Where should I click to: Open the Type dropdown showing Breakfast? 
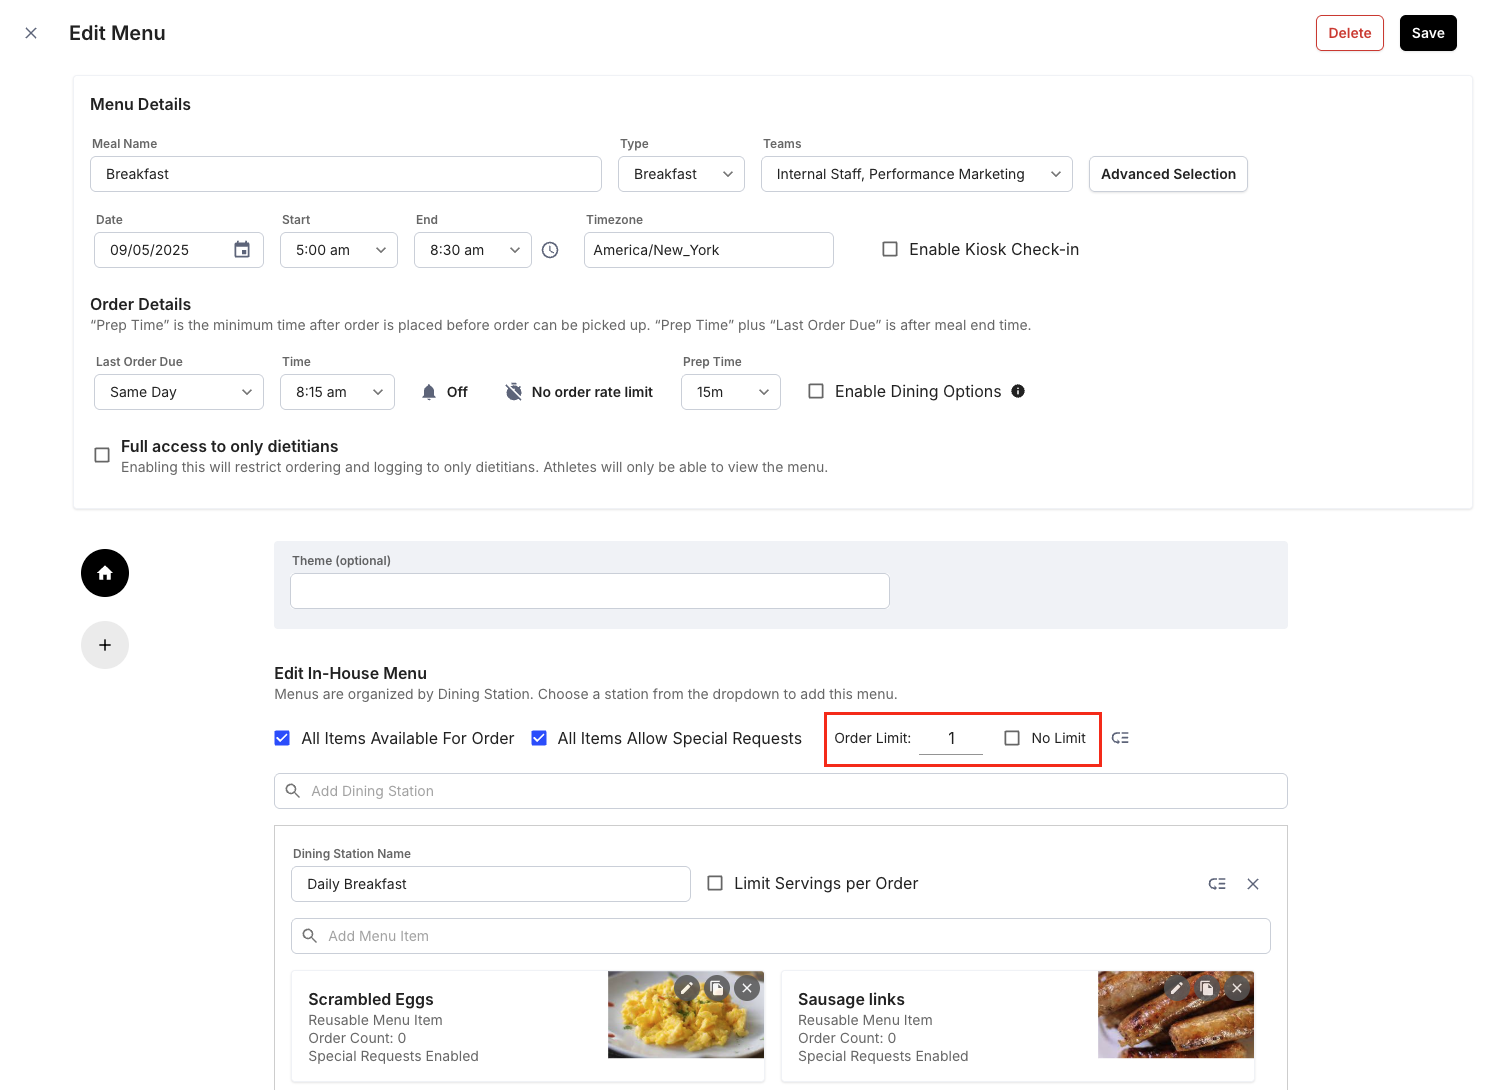[x=681, y=174]
